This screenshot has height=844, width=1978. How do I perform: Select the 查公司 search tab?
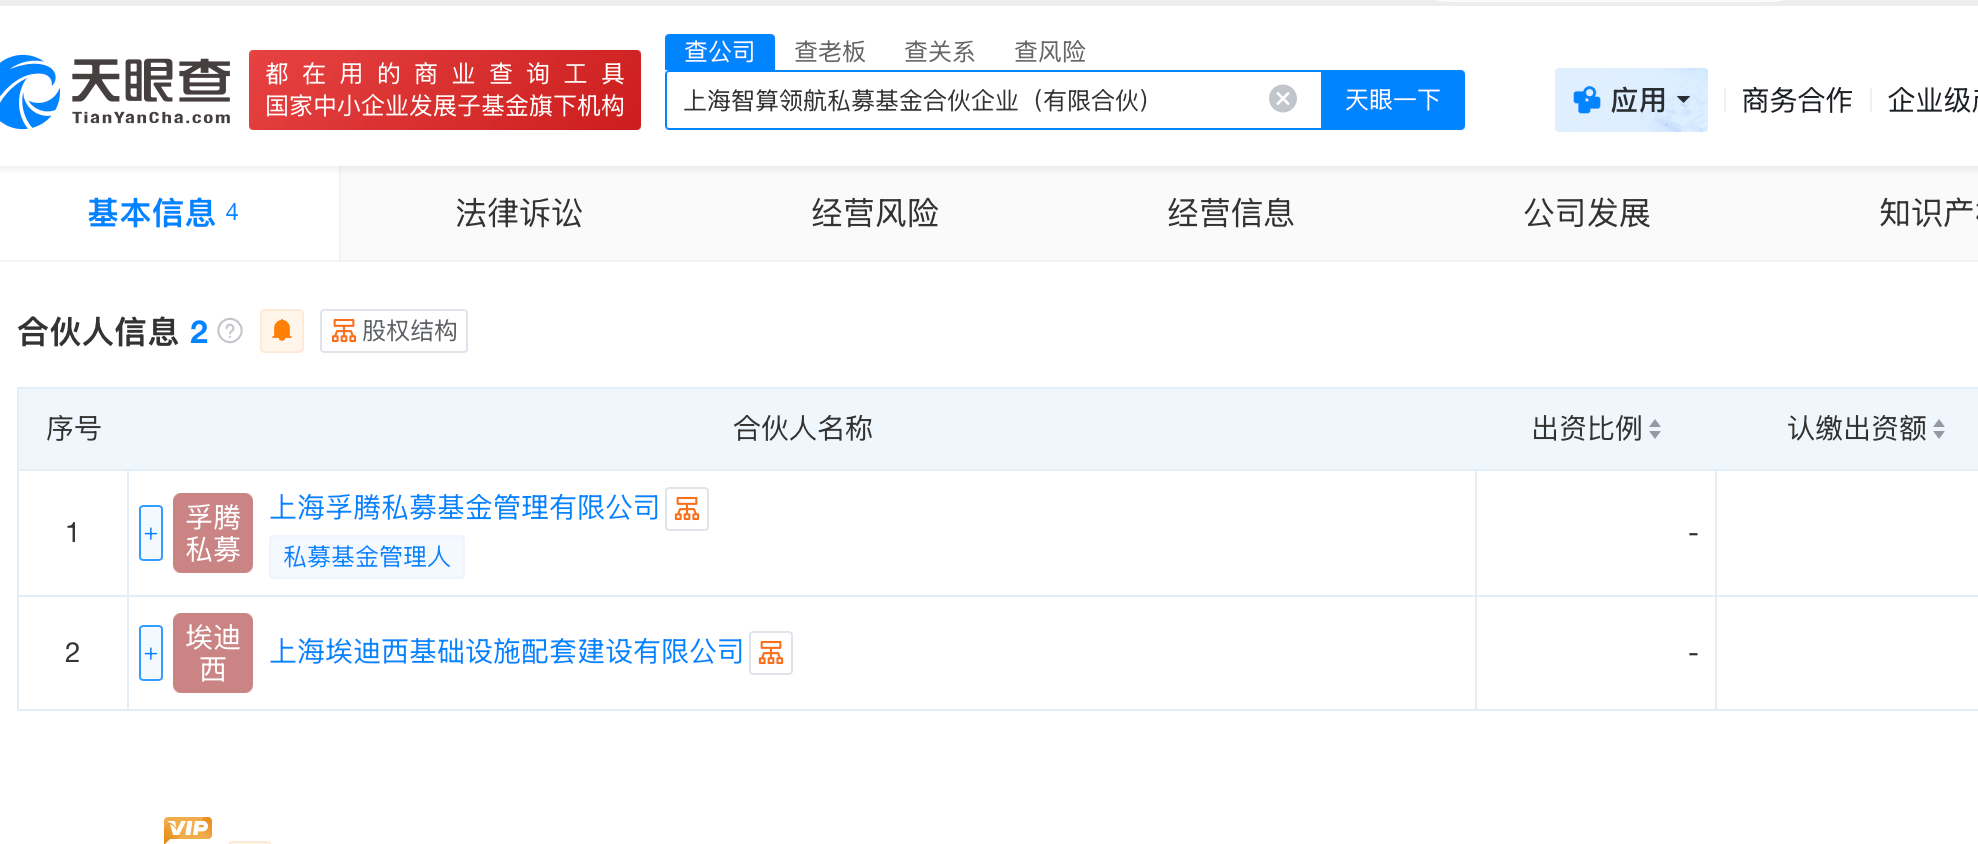coord(720,51)
